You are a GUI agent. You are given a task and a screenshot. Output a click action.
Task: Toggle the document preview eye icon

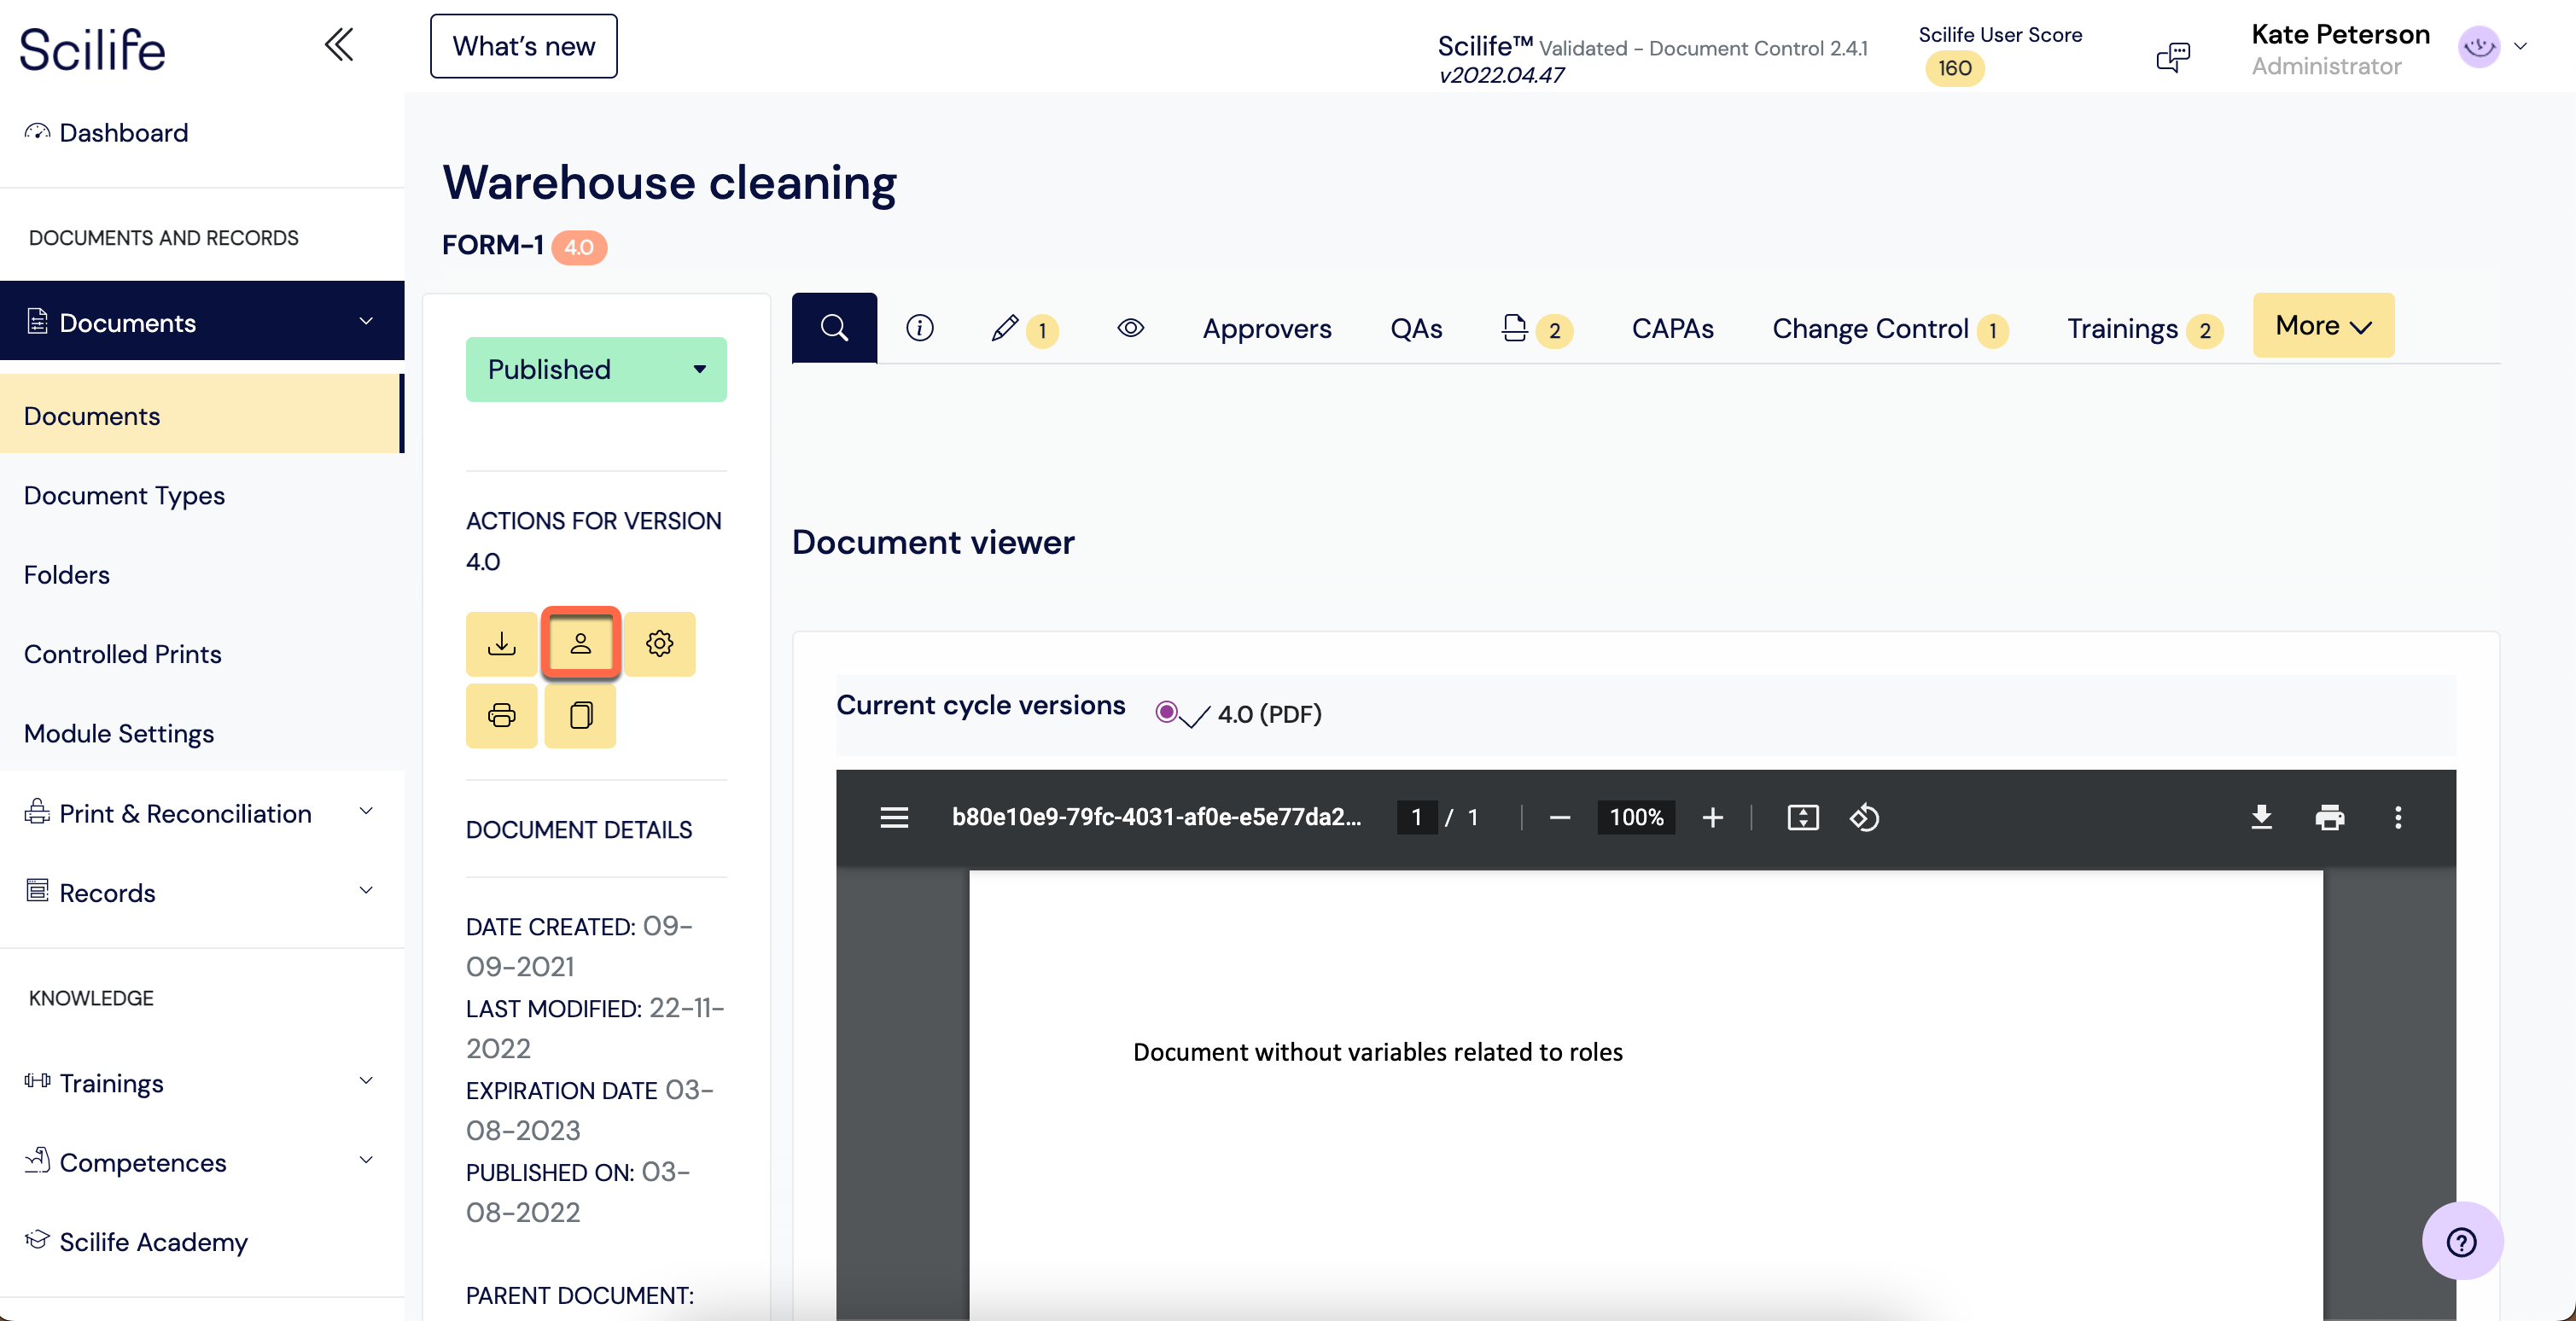click(1130, 327)
